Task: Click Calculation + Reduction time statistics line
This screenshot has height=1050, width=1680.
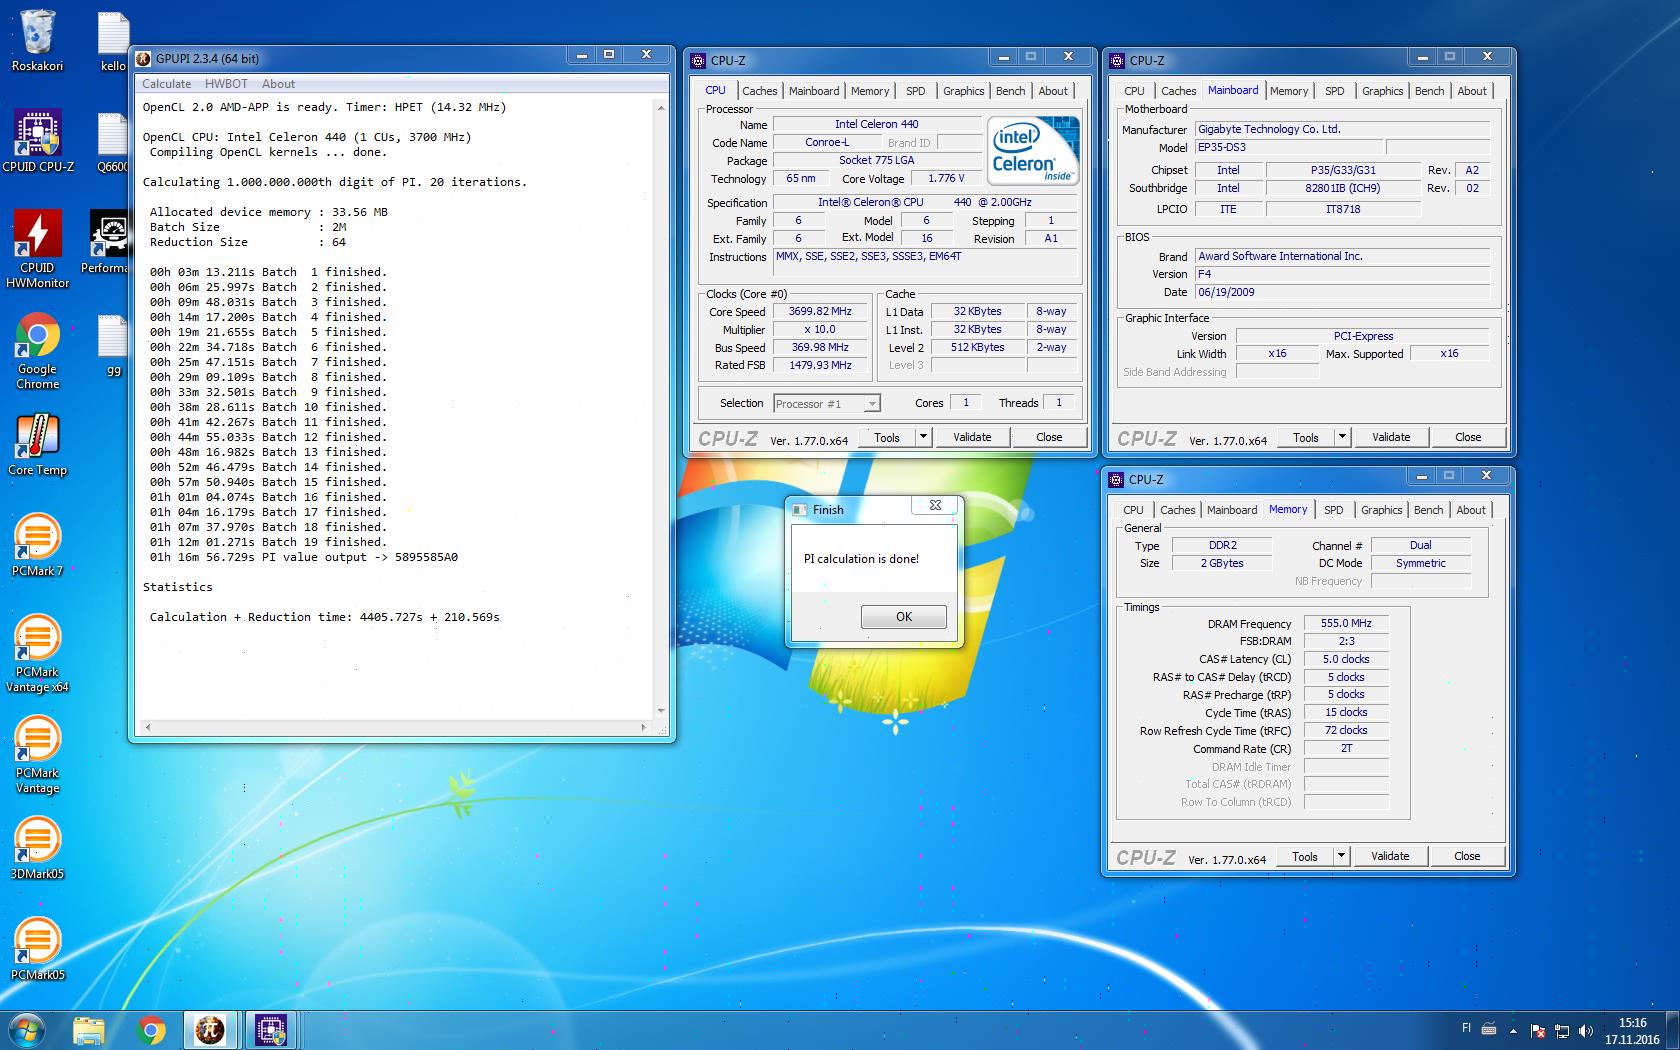Action: [x=324, y=617]
